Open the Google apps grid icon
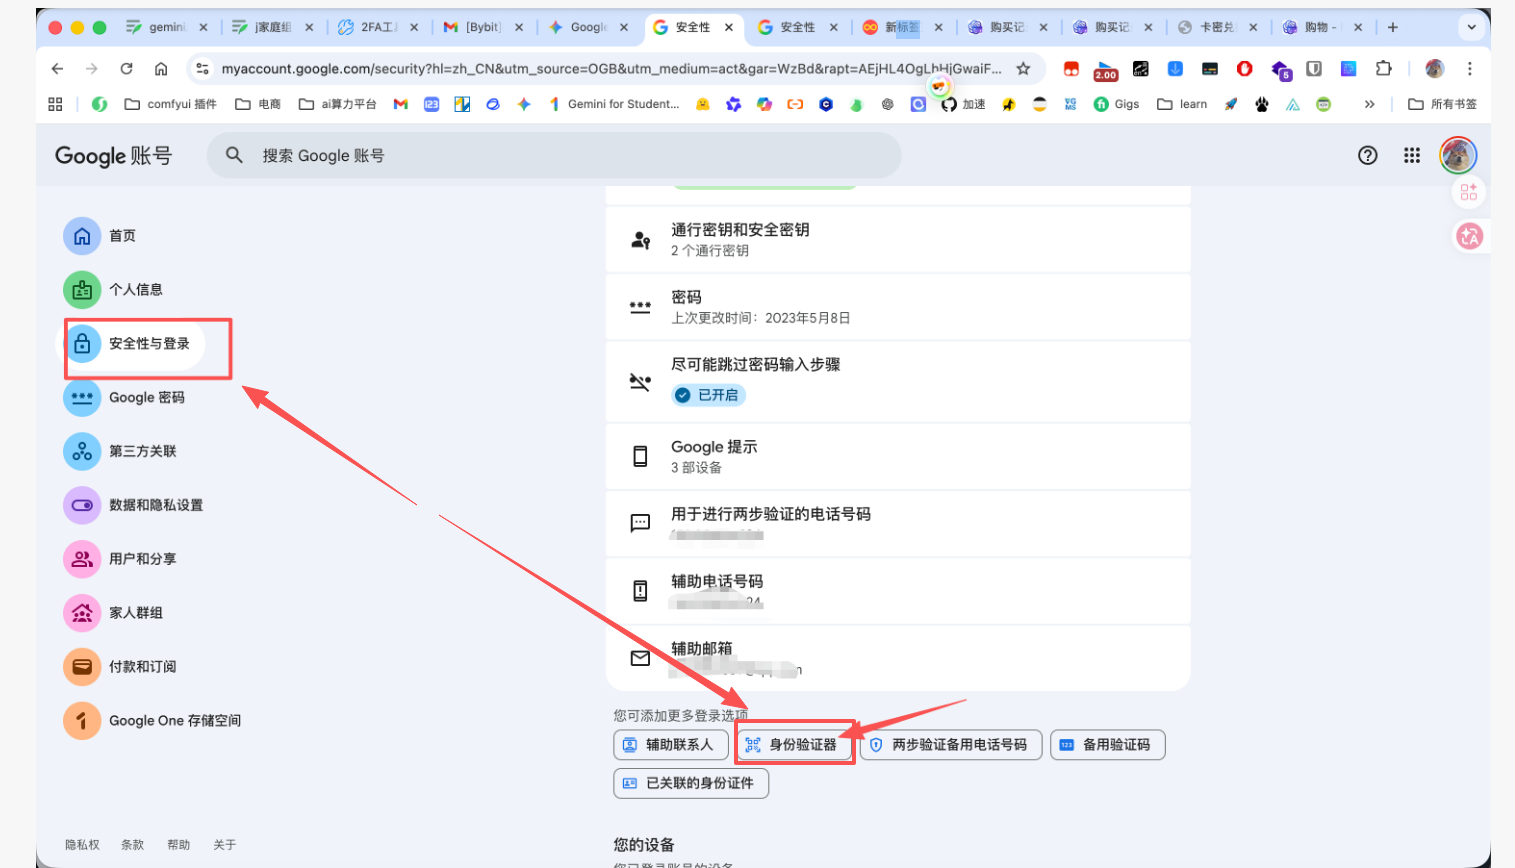 1412,155
